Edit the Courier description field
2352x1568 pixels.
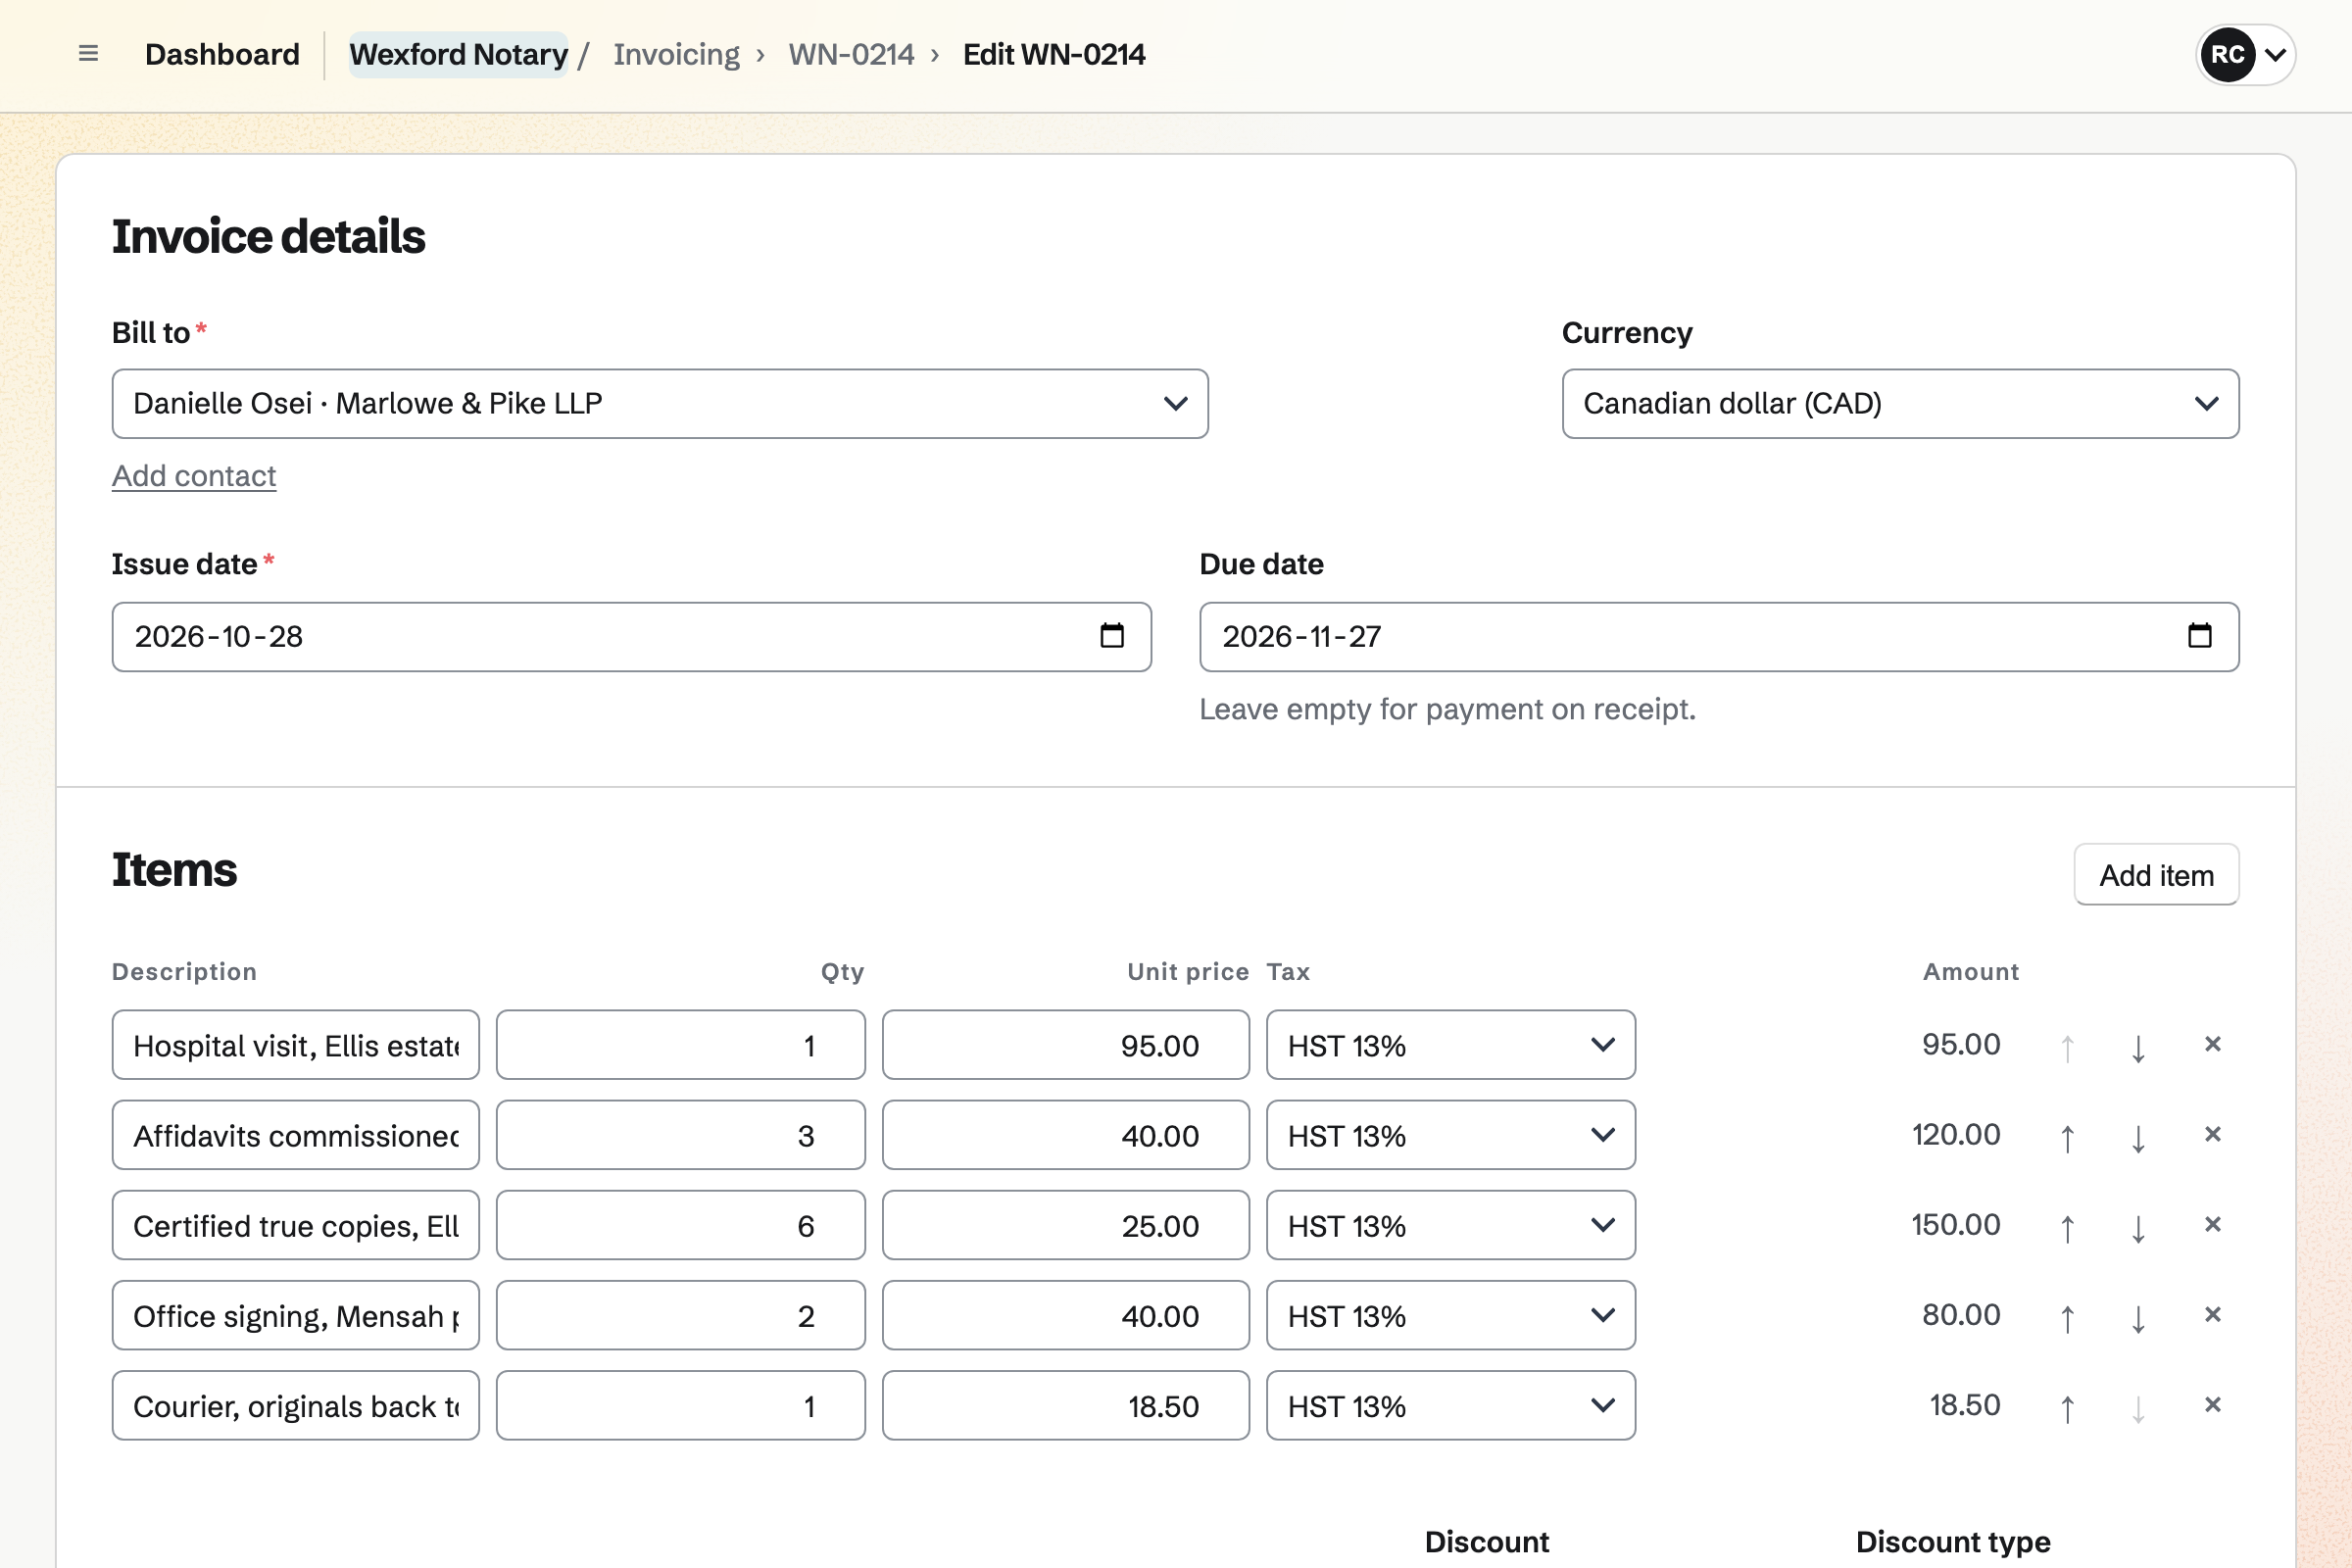[x=296, y=1405]
